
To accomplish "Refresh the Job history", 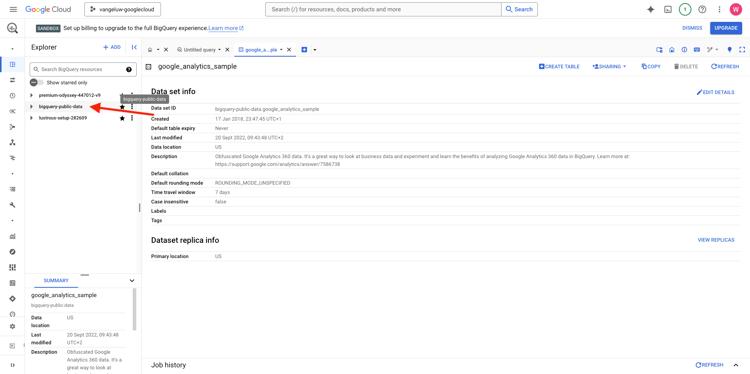I will pyautogui.click(x=709, y=365).
